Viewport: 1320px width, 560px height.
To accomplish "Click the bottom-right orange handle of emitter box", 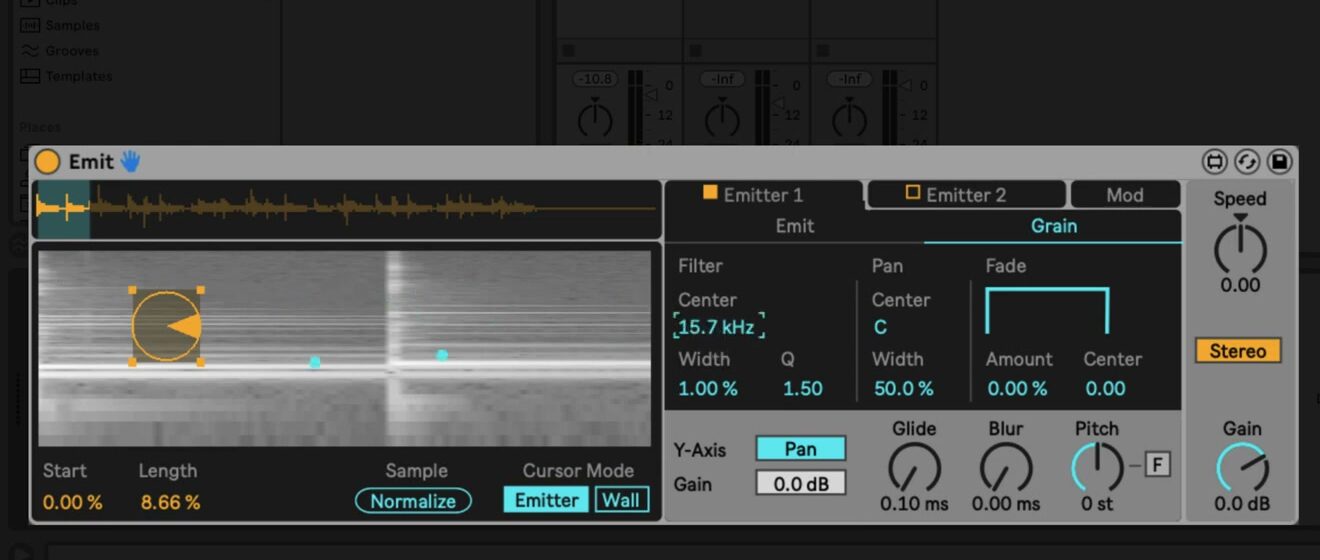I will tap(200, 362).
